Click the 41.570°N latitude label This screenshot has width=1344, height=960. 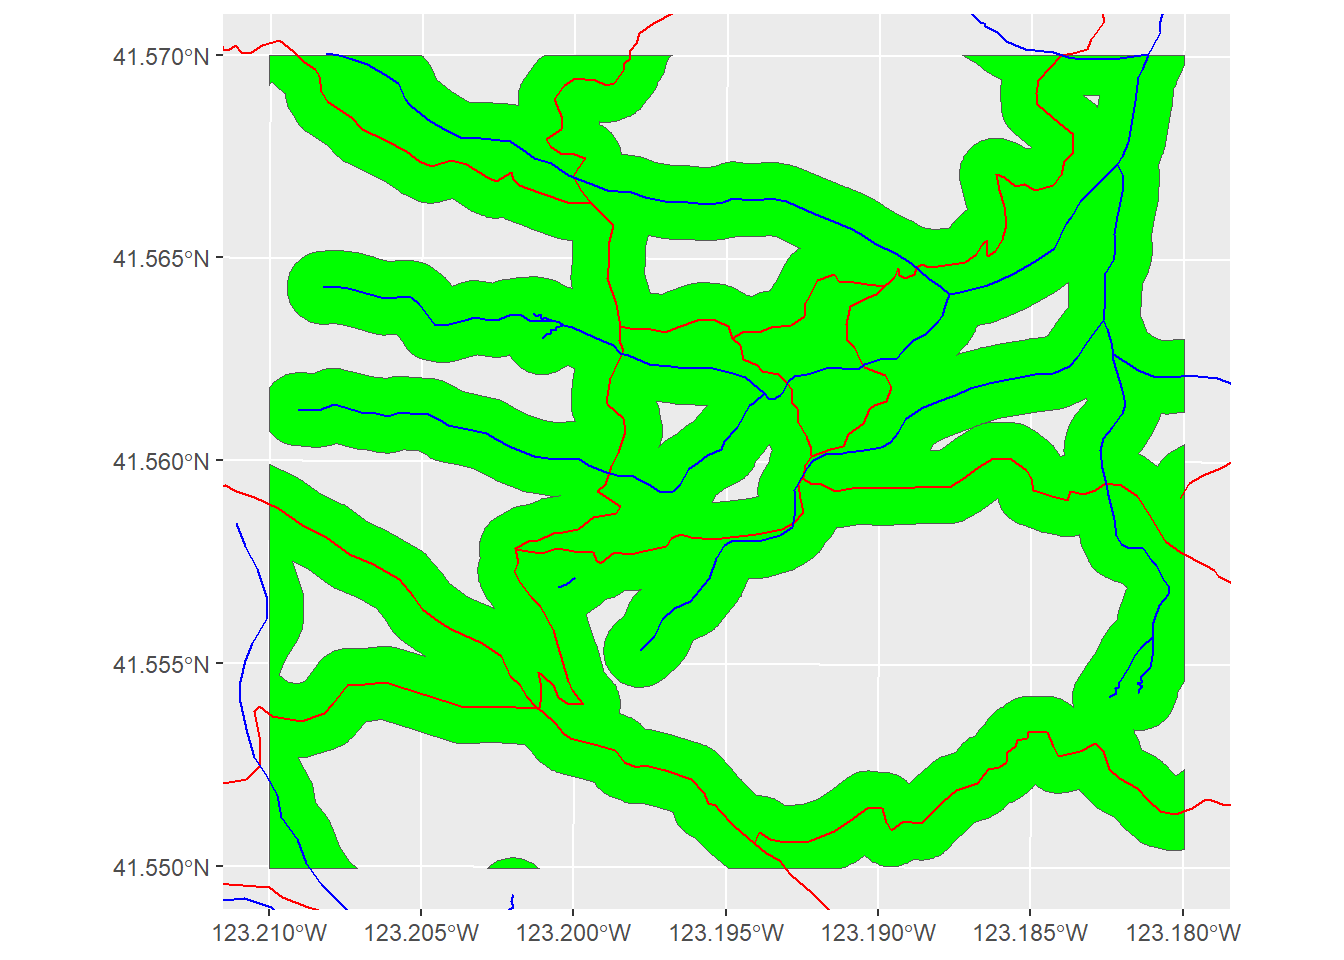coord(161,57)
